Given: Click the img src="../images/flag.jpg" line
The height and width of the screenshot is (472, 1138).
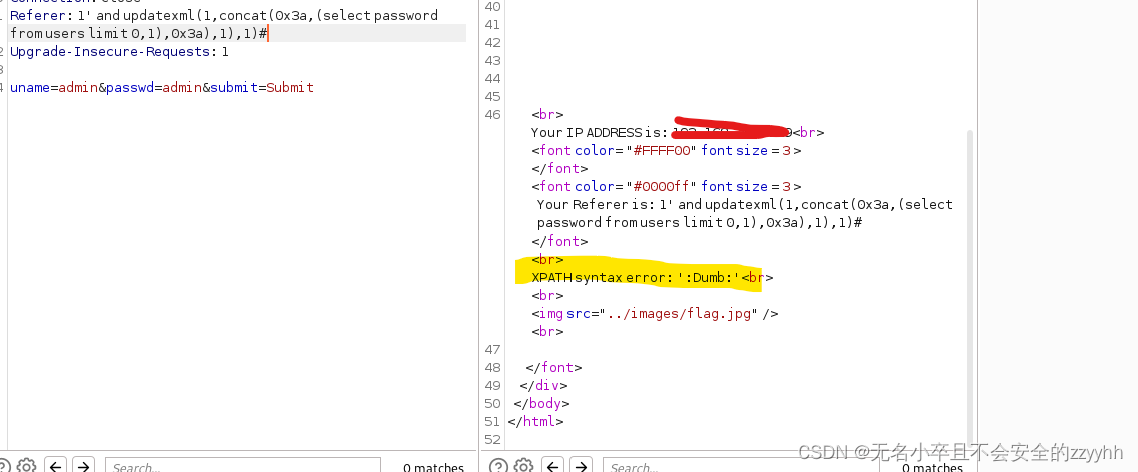Looking at the screenshot, I should [655, 313].
